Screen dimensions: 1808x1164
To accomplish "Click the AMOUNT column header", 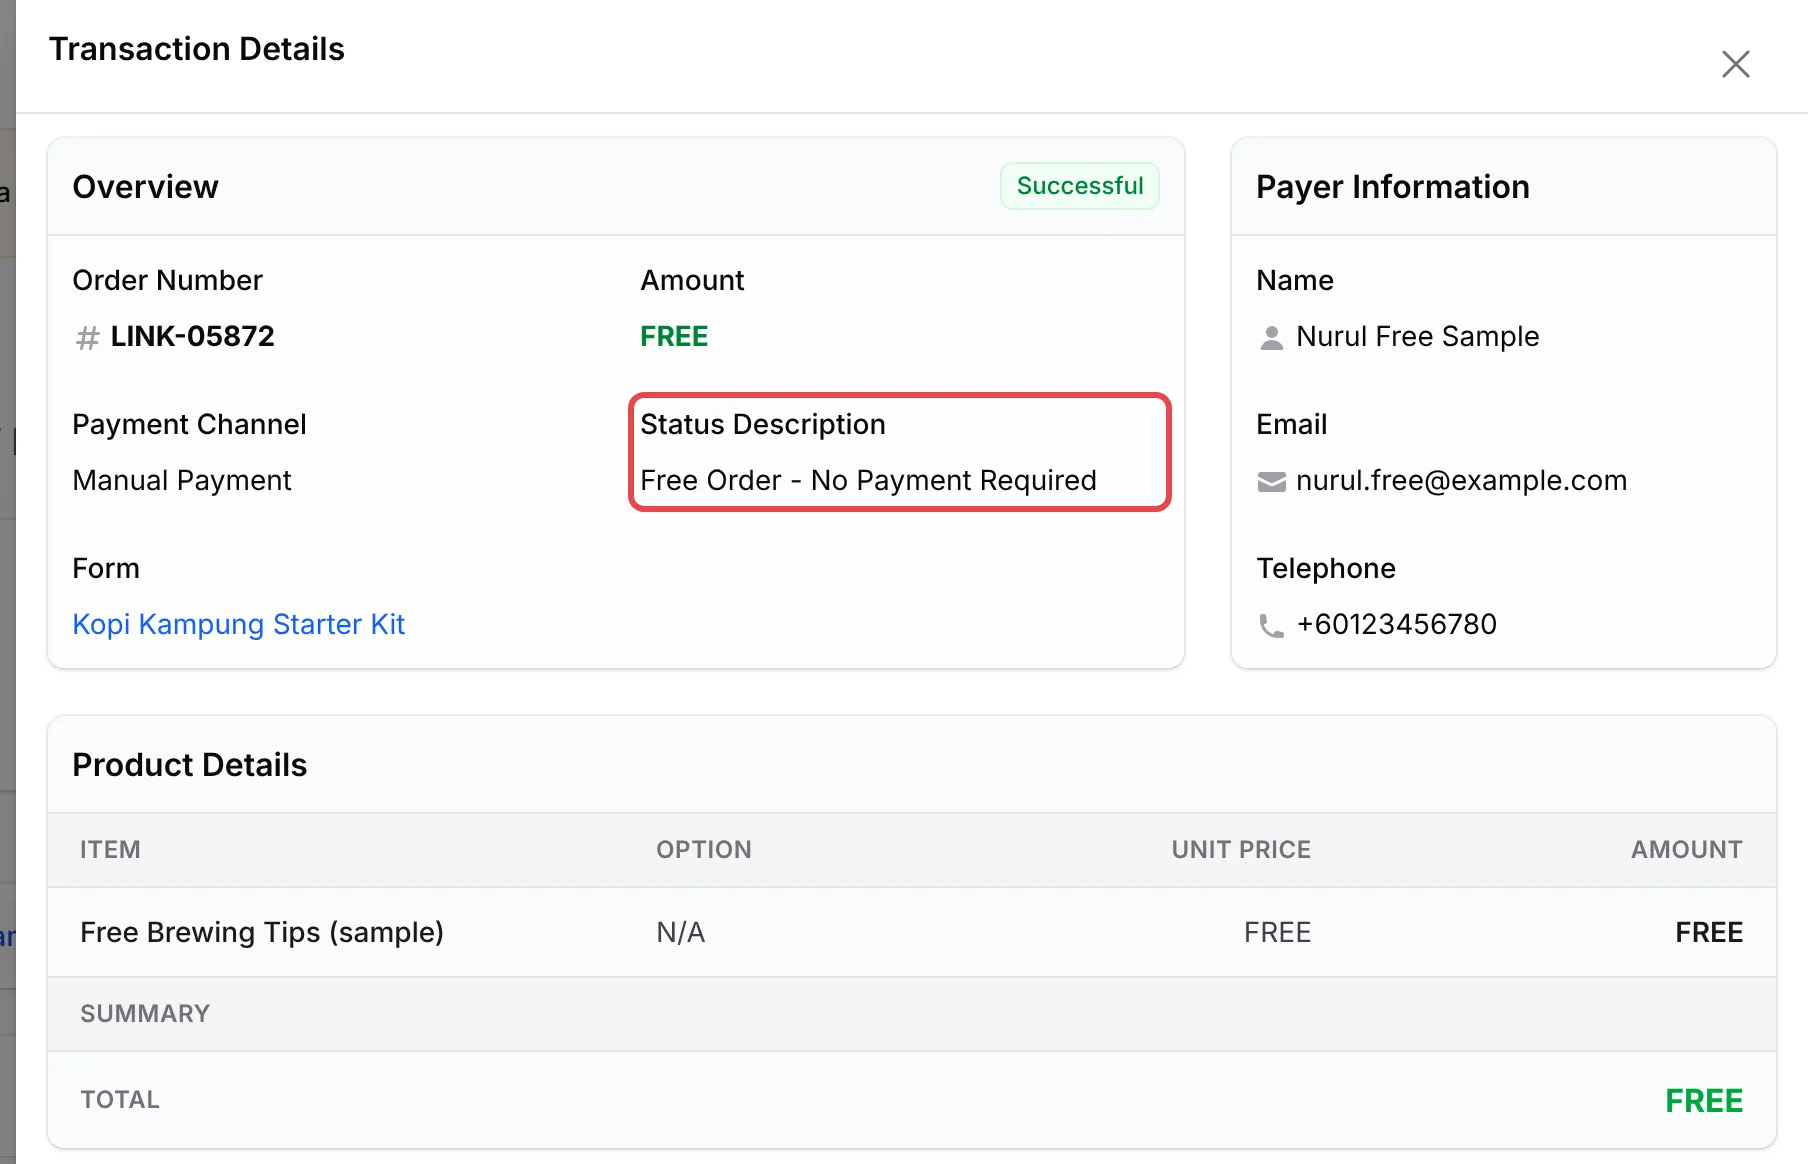I will tap(1687, 849).
